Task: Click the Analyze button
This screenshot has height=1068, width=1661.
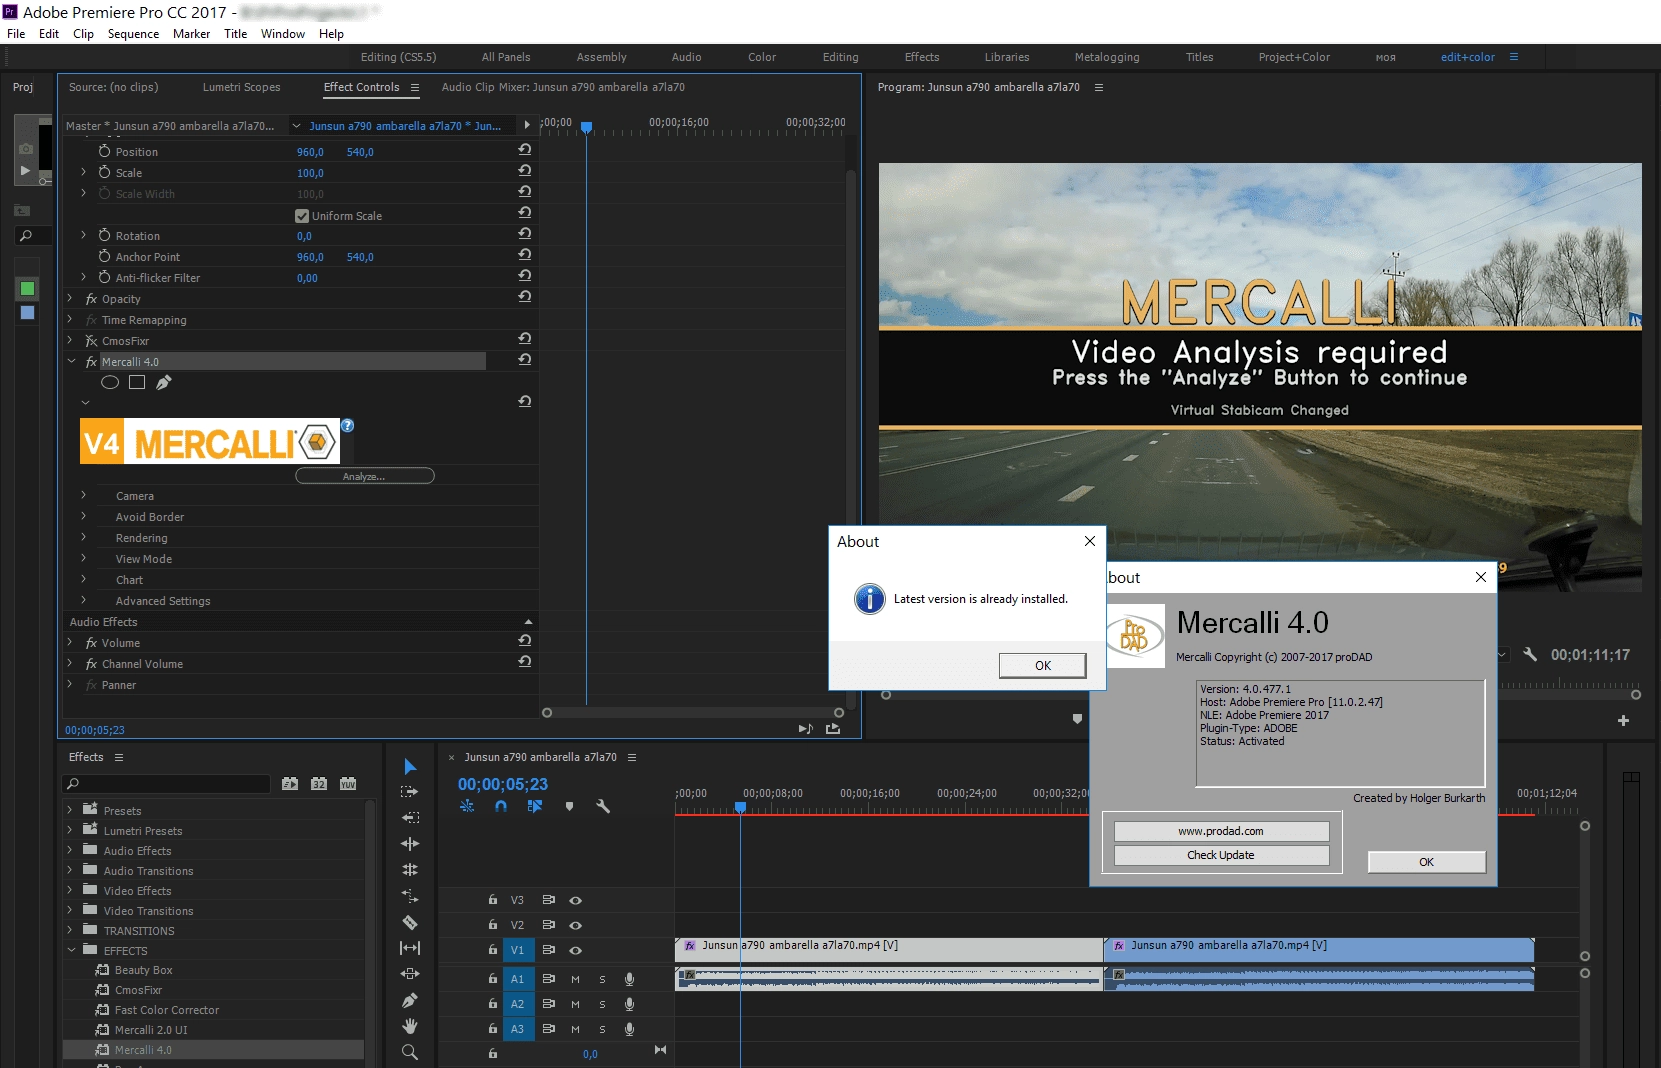Action: point(365,476)
